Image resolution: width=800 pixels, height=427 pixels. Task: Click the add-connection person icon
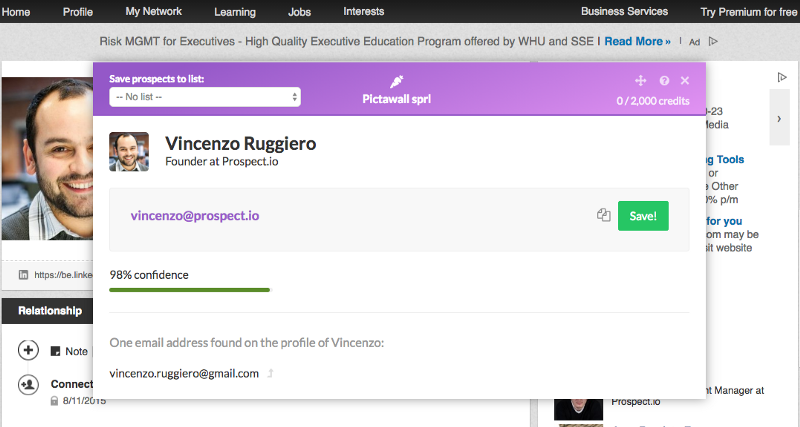28,384
